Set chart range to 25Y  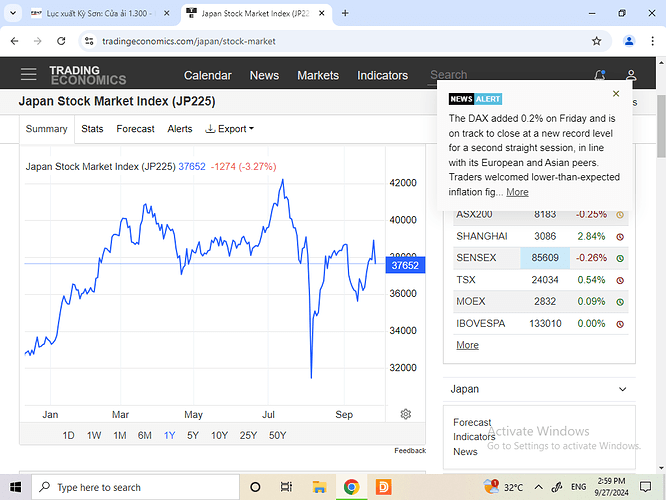[x=248, y=435]
